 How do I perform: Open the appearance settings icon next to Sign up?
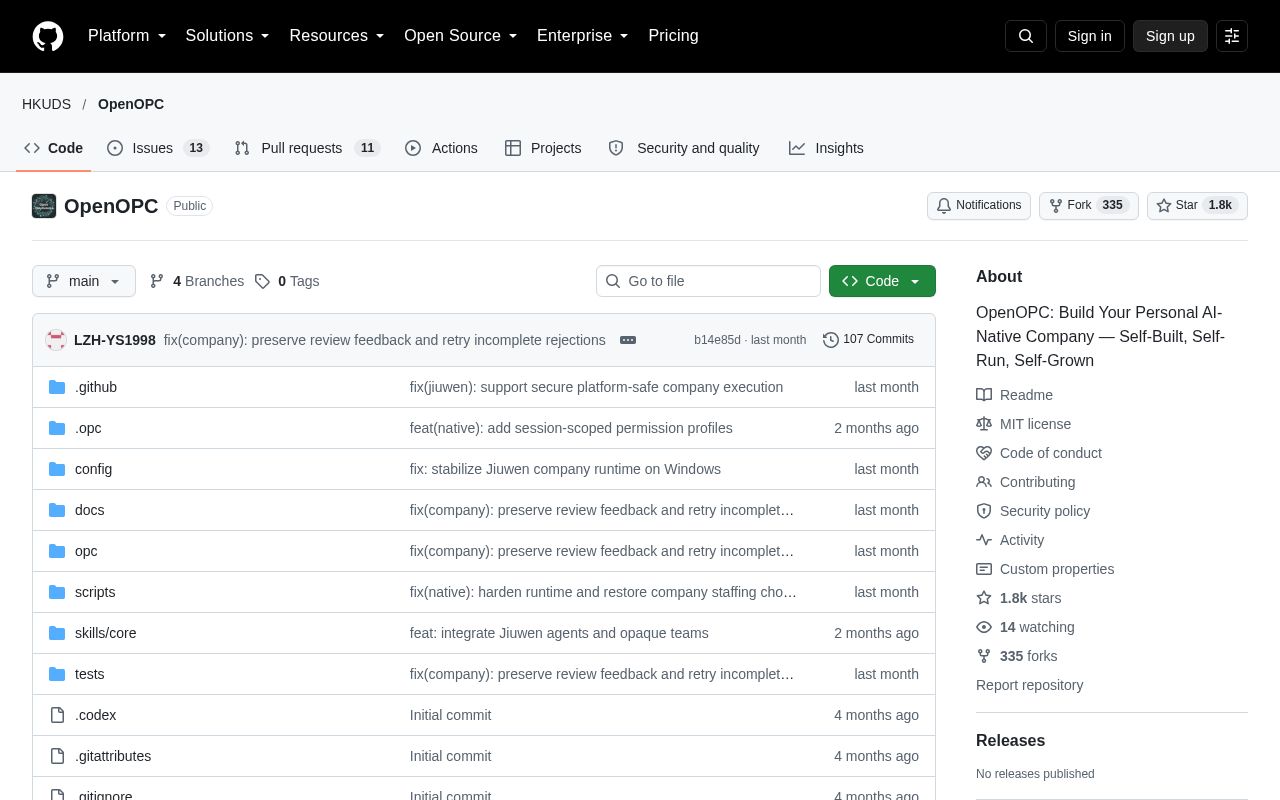click(x=1232, y=36)
